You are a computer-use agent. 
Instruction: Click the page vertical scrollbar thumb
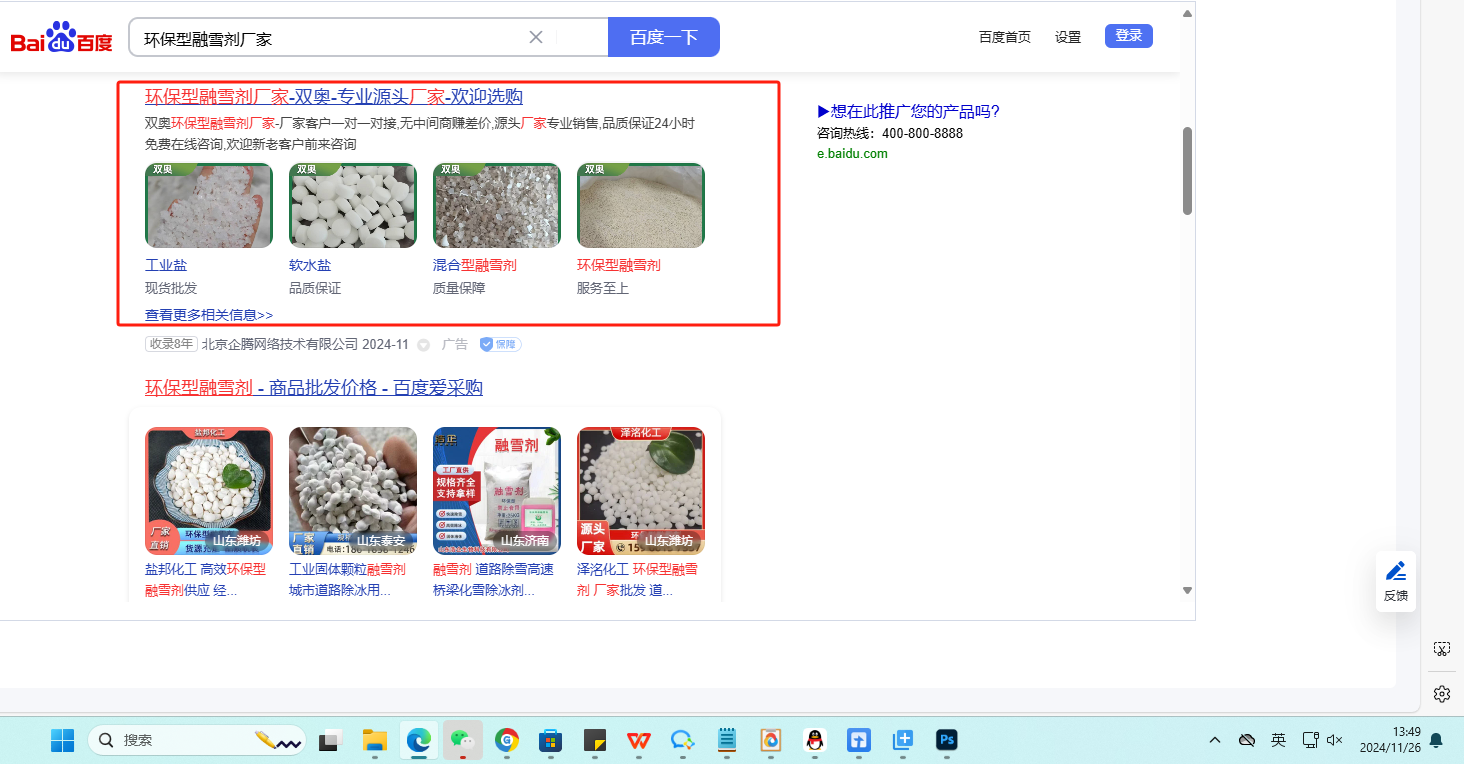point(1187,170)
